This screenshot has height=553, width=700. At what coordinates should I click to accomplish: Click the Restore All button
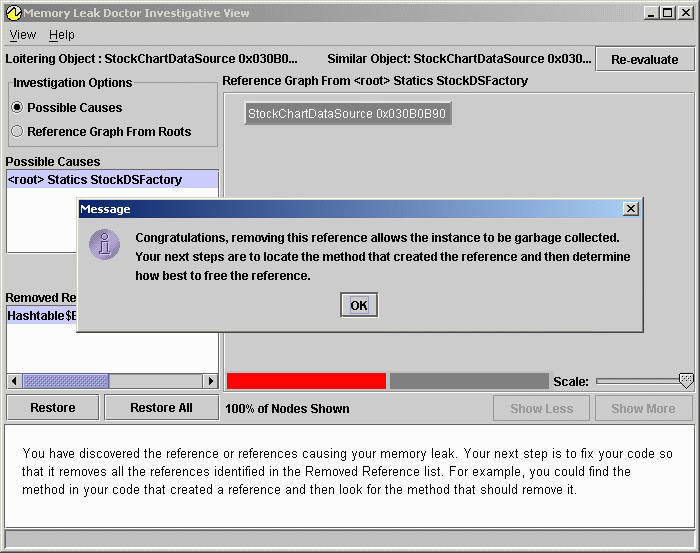(161, 408)
